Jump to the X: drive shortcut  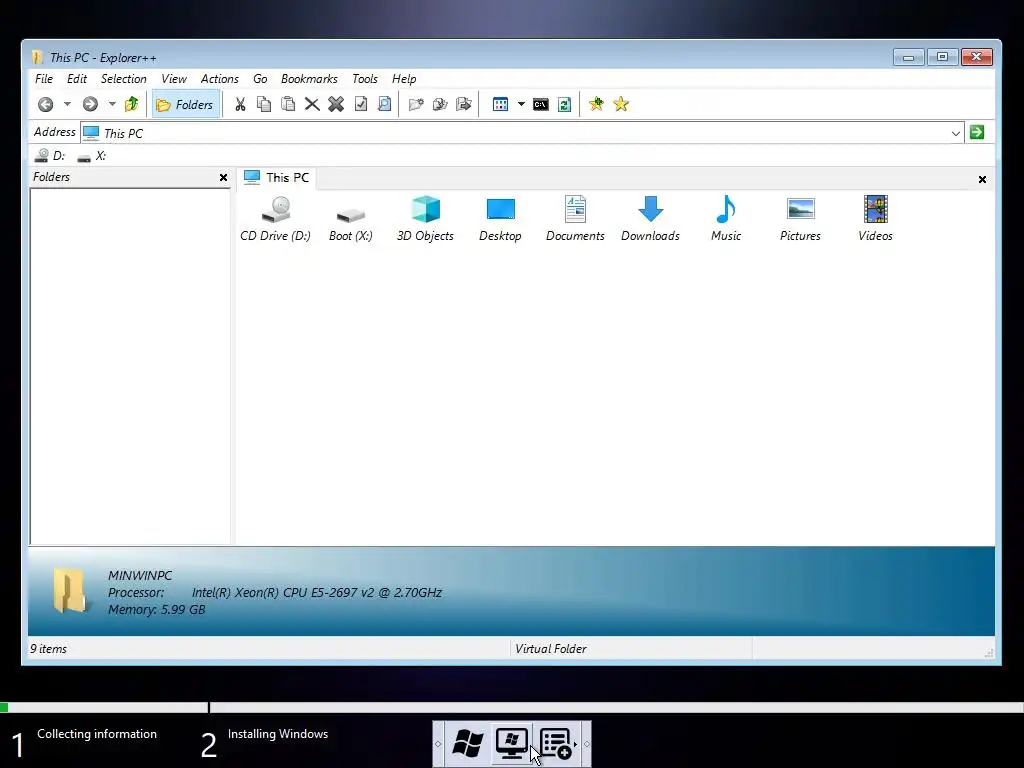click(91, 156)
